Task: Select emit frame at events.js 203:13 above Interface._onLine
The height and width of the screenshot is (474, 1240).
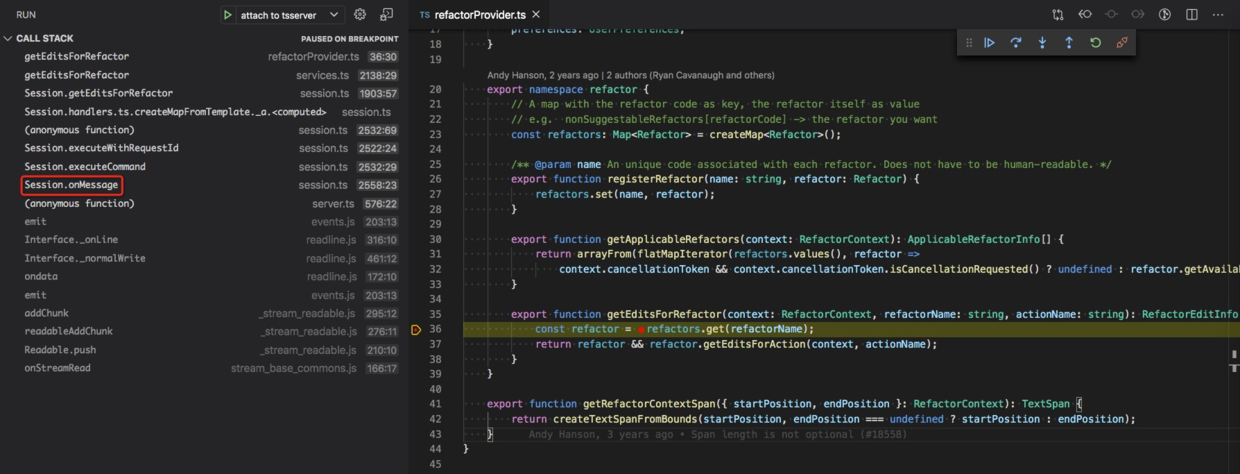Action: pos(204,222)
